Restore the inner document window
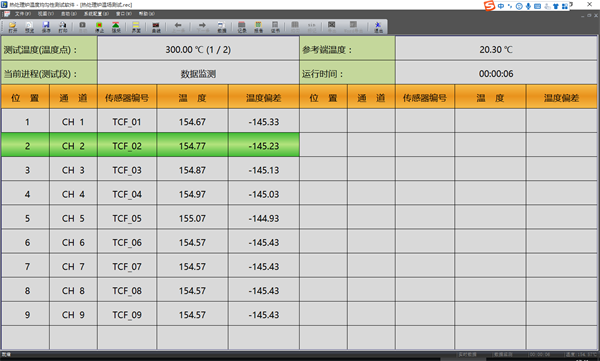600x361 pixels. tap(589, 15)
